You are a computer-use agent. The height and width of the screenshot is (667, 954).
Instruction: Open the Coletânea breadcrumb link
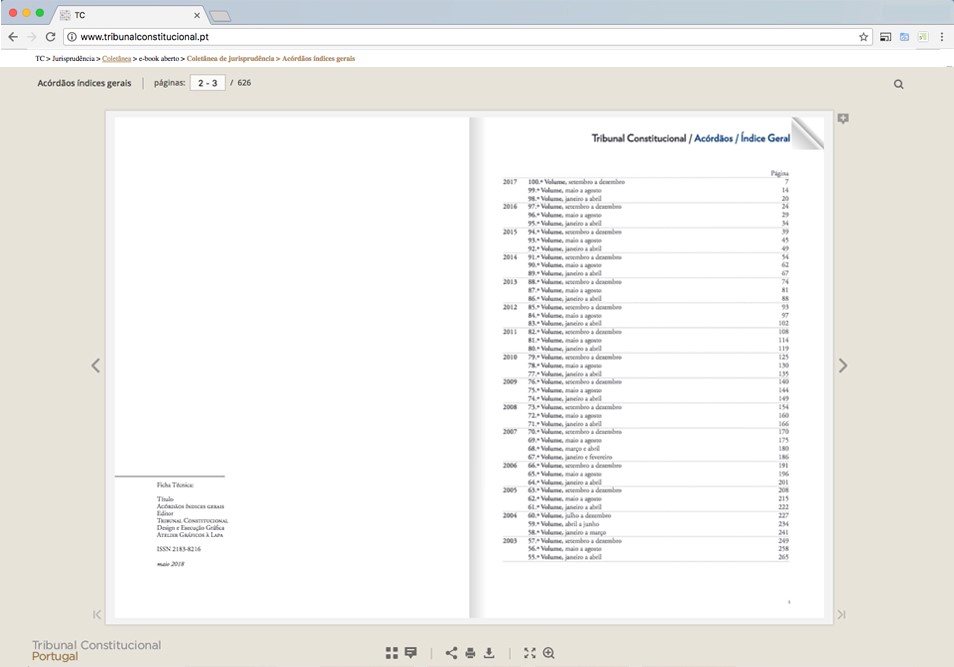point(116,59)
